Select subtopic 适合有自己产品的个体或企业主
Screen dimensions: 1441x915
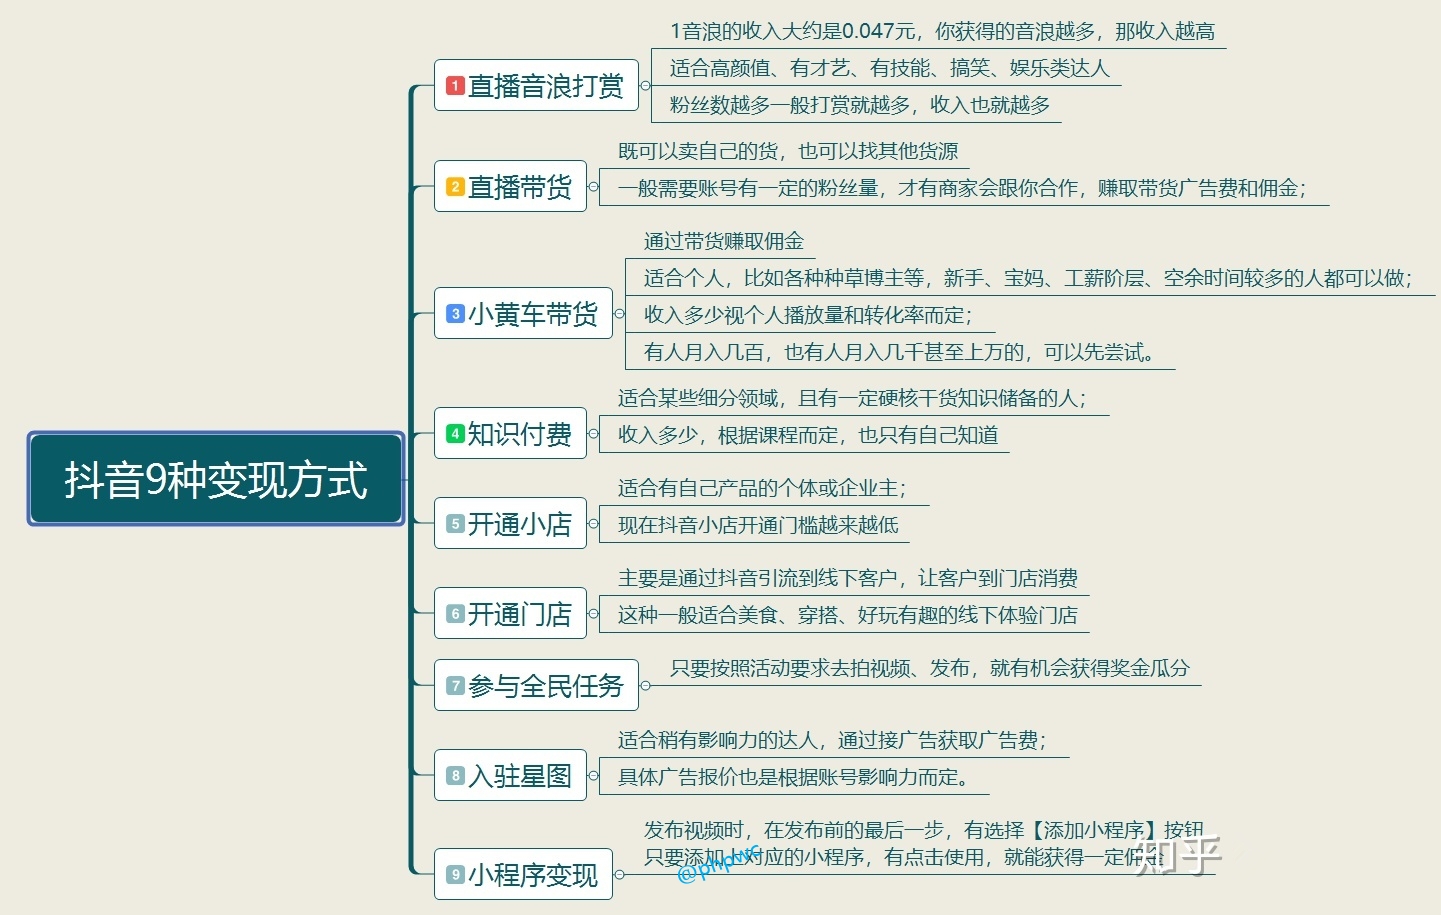click(762, 489)
